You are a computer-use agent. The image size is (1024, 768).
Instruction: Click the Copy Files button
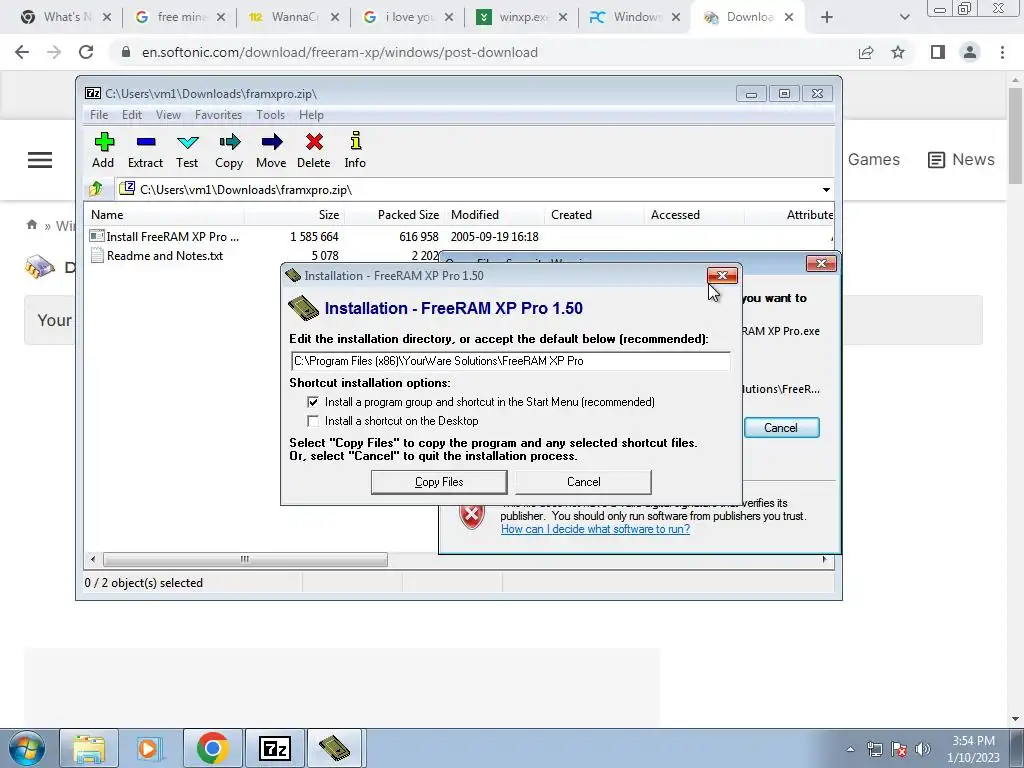(439, 482)
